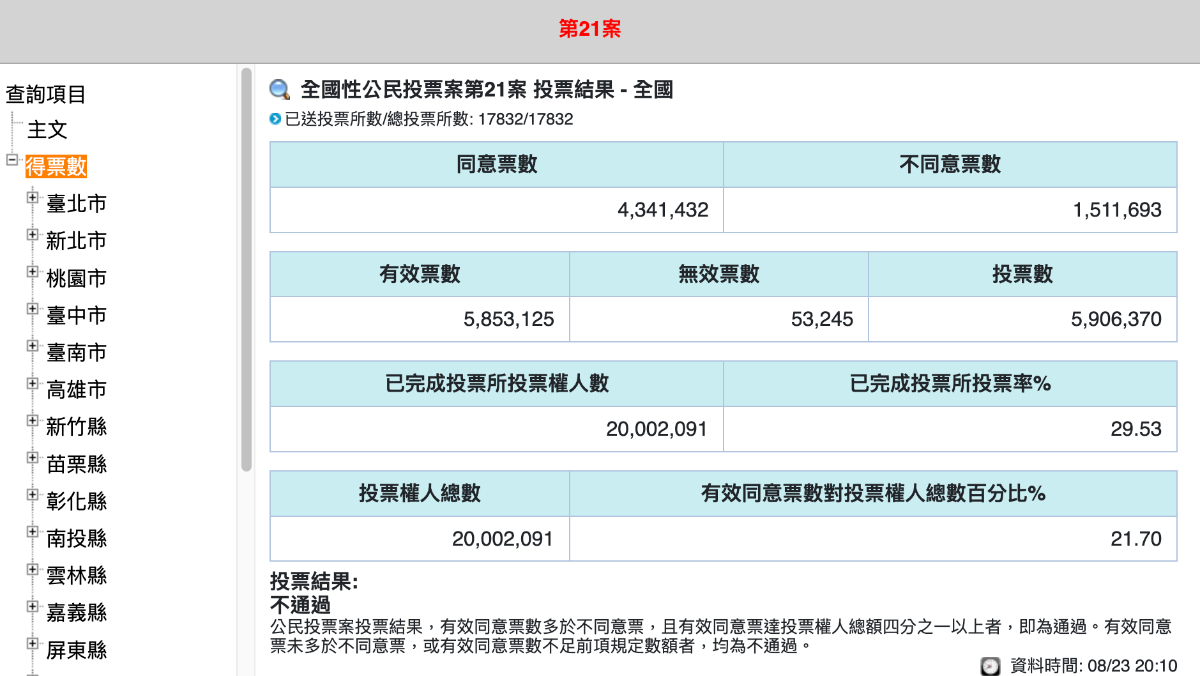The image size is (1200, 676).
Task: Expand the 臺北市 tree node
Action: (33, 197)
